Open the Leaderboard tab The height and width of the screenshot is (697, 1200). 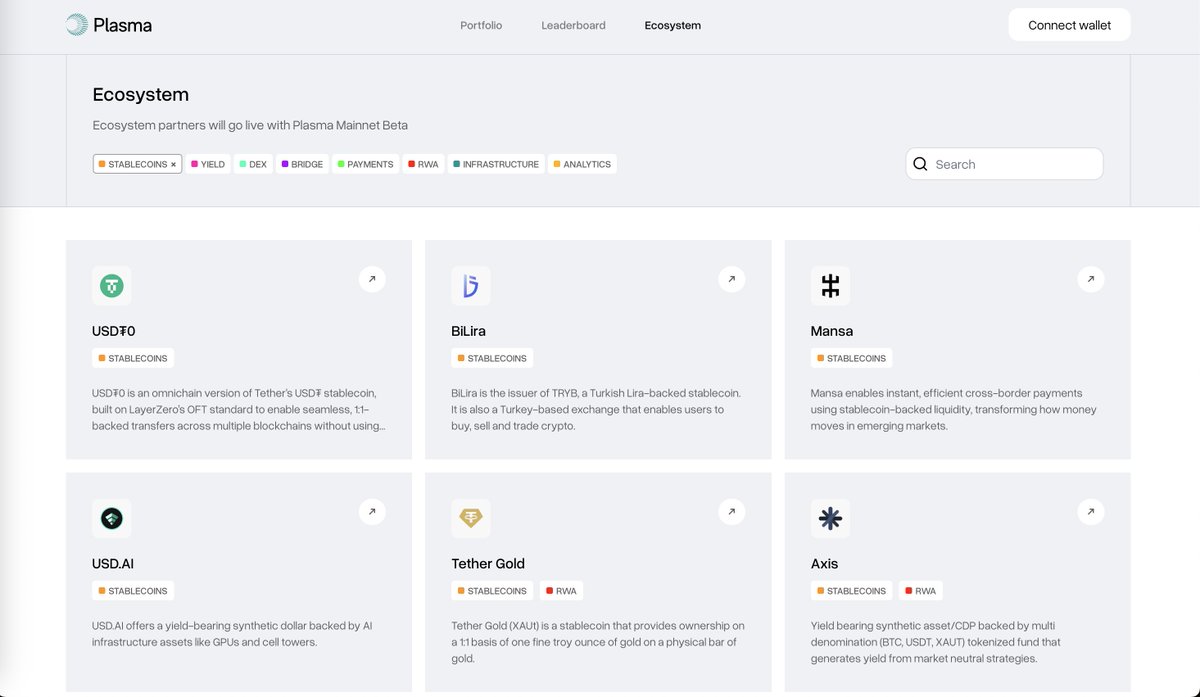[573, 25]
